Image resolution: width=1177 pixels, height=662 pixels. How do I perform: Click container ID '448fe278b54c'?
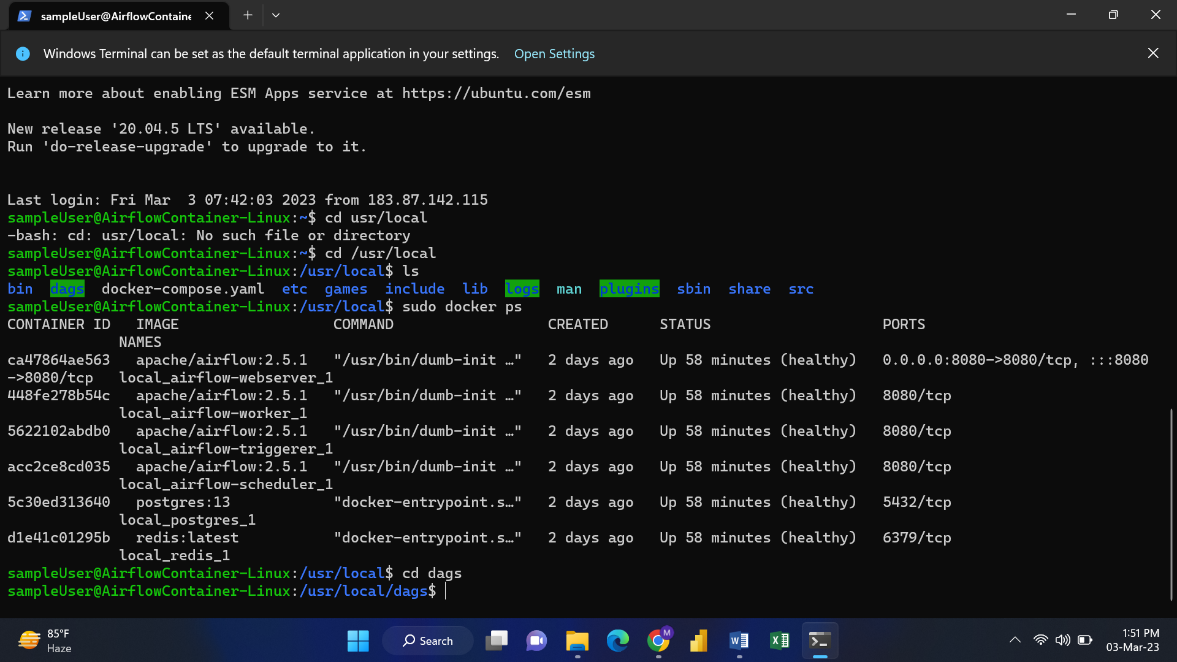(59, 396)
